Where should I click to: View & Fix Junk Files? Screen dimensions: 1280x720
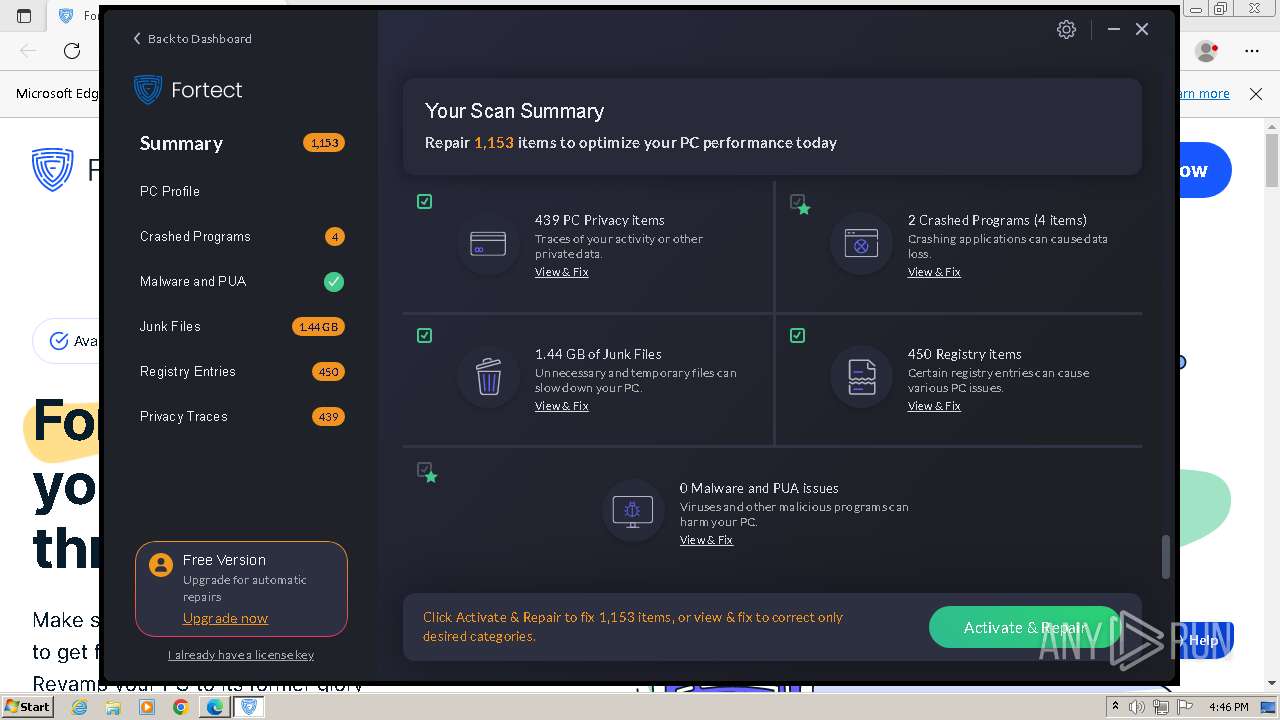click(x=562, y=406)
